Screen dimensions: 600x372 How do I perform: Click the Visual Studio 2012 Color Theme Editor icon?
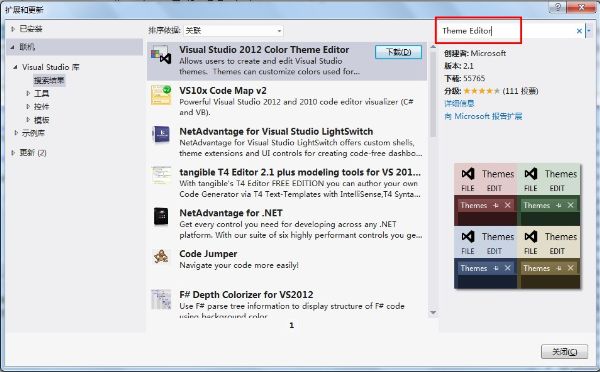pos(161,55)
